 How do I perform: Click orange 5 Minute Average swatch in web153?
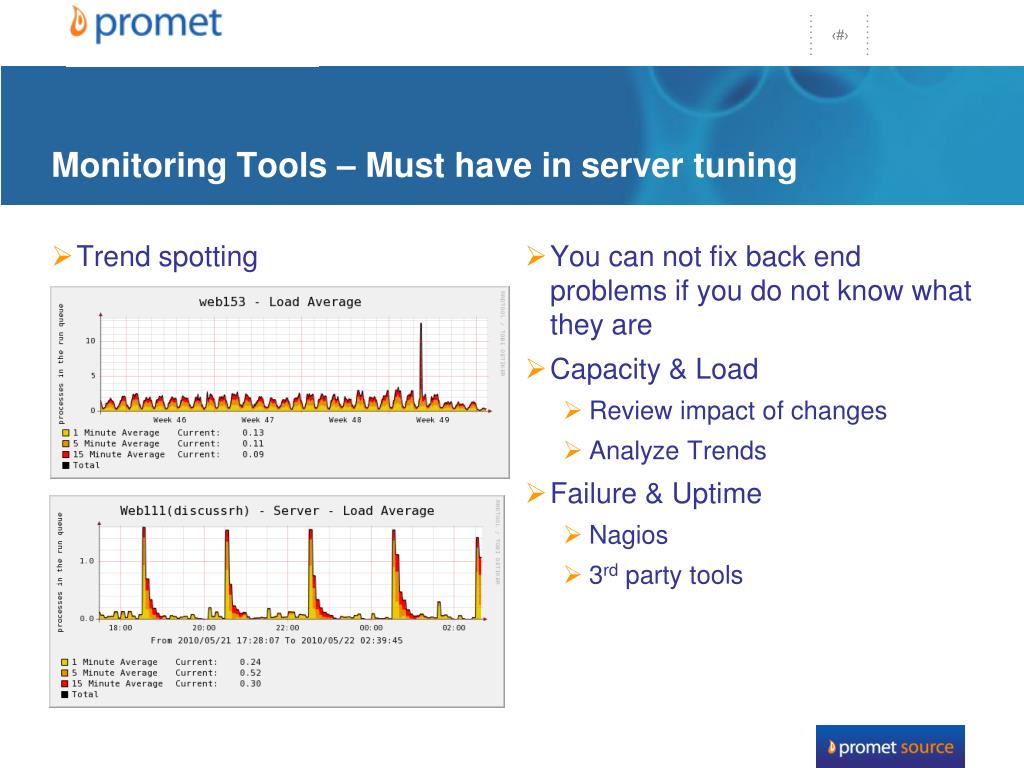65,443
